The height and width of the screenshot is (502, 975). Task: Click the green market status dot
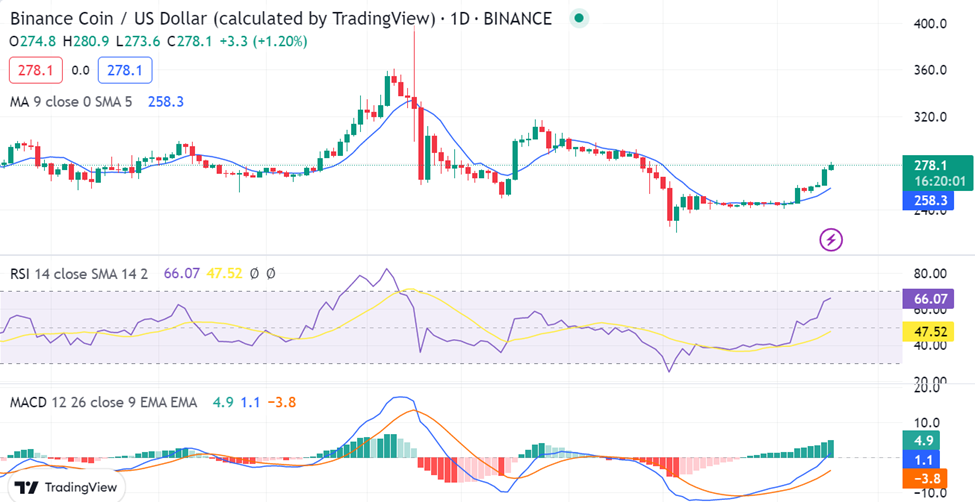pyautogui.click(x=579, y=19)
